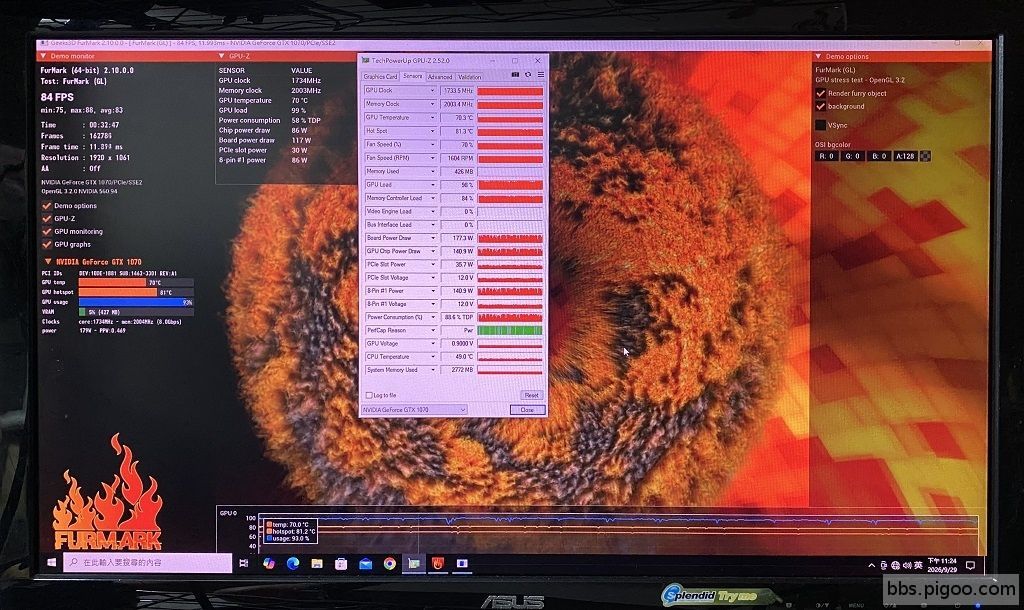Viewport: 1024px width, 610px height.
Task: Collapse the NVIDIA GeForce GTX 1070 section
Action: (x=48, y=261)
